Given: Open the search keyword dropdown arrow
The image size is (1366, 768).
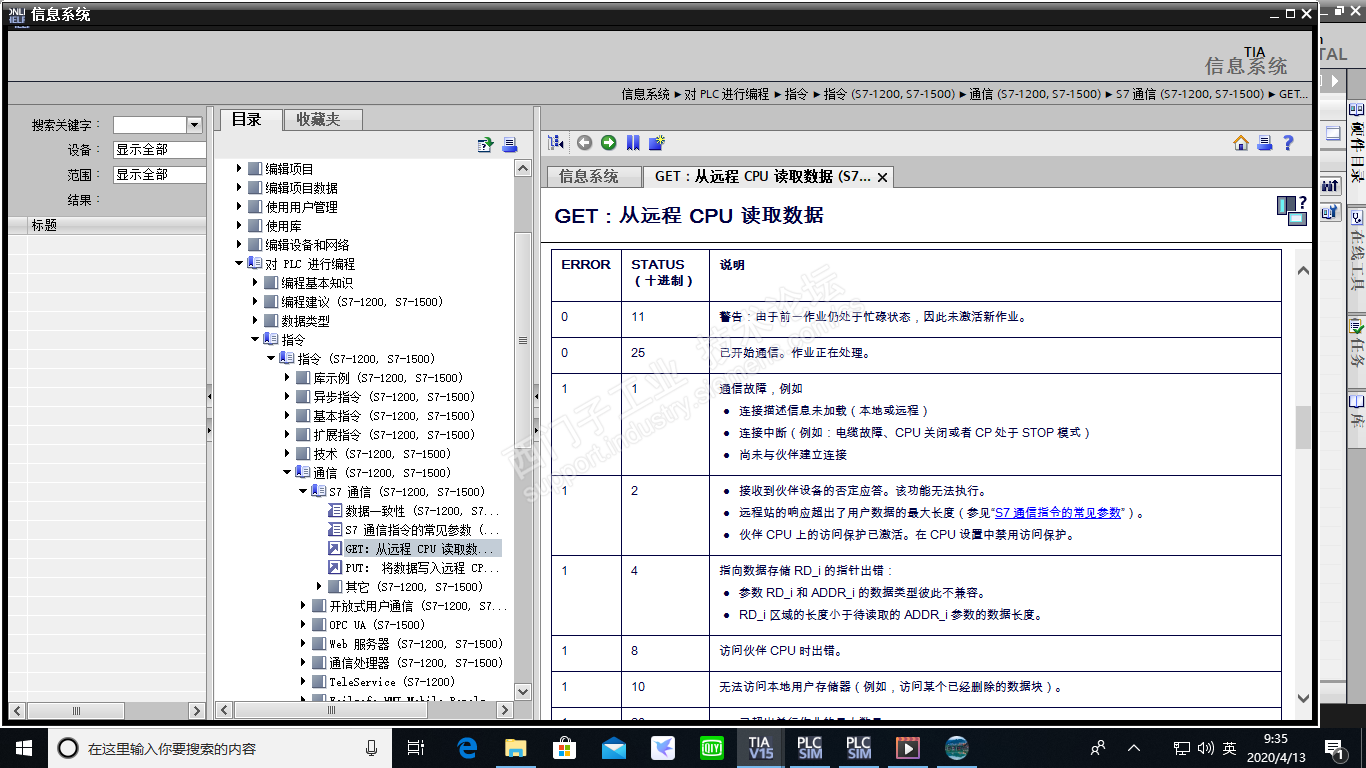Looking at the screenshot, I should [194, 125].
